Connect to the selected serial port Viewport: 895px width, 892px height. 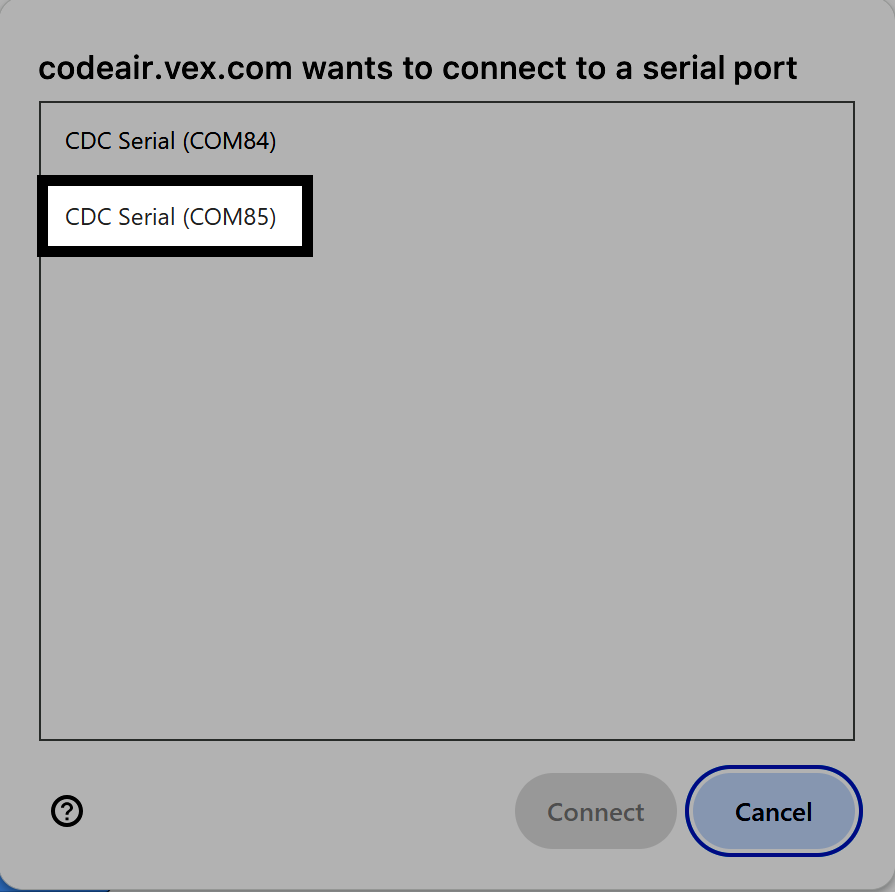point(595,812)
